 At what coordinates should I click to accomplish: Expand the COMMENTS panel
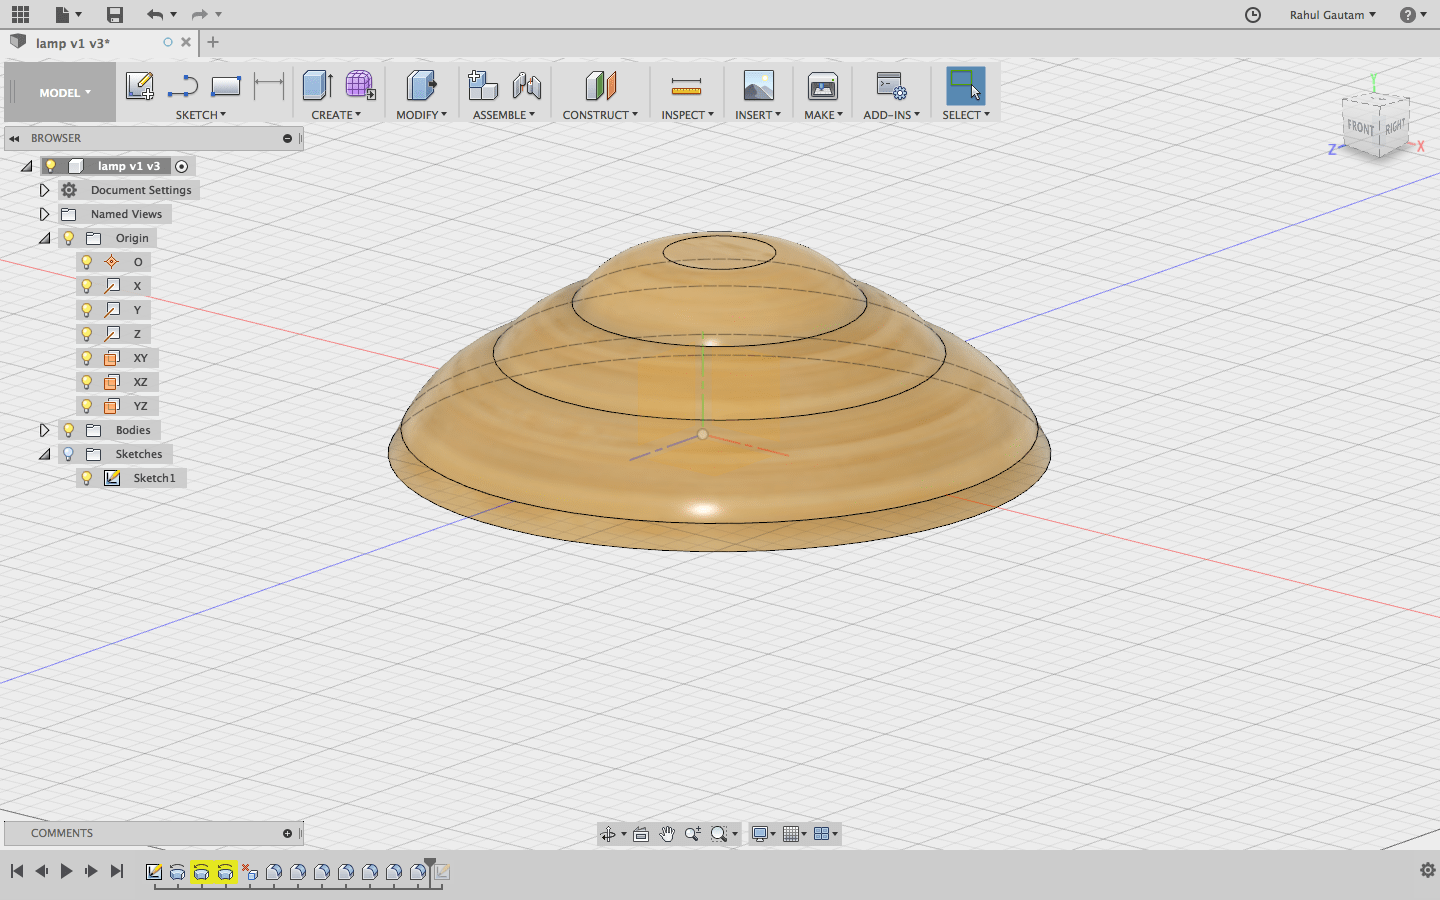(x=287, y=833)
